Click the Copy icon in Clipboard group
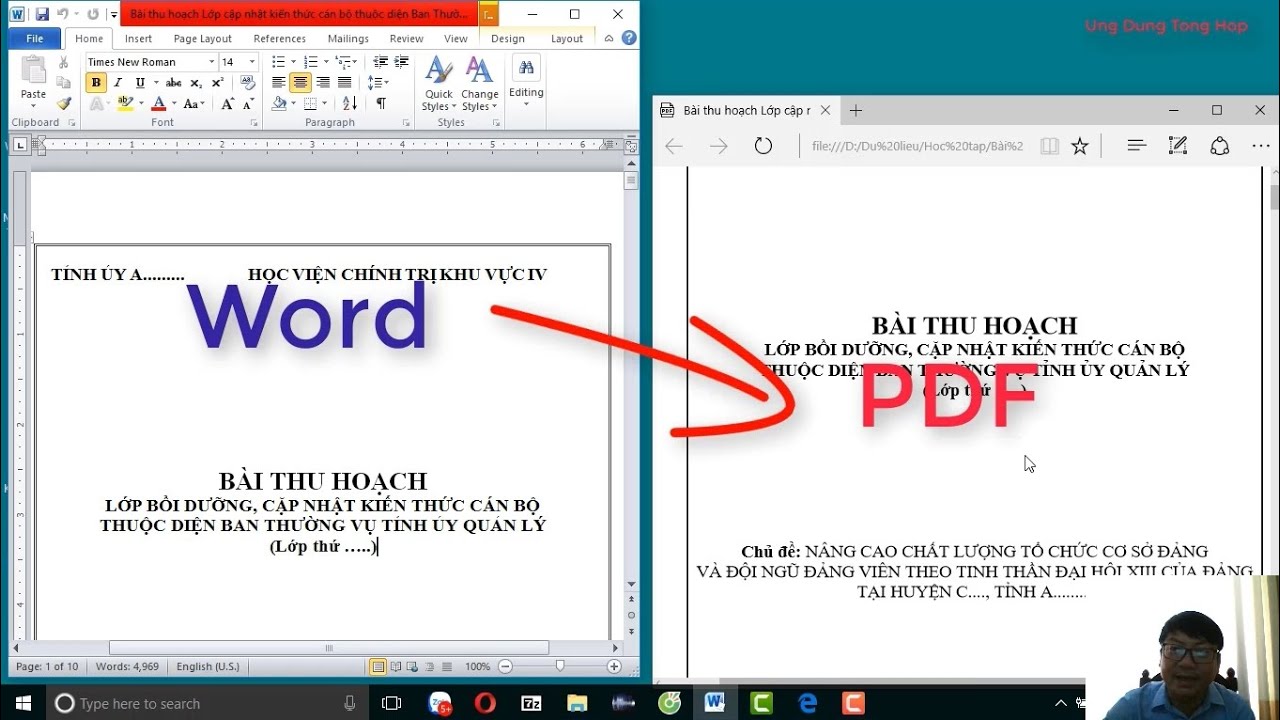The image size is (1280, 720). tap(64, 83)
